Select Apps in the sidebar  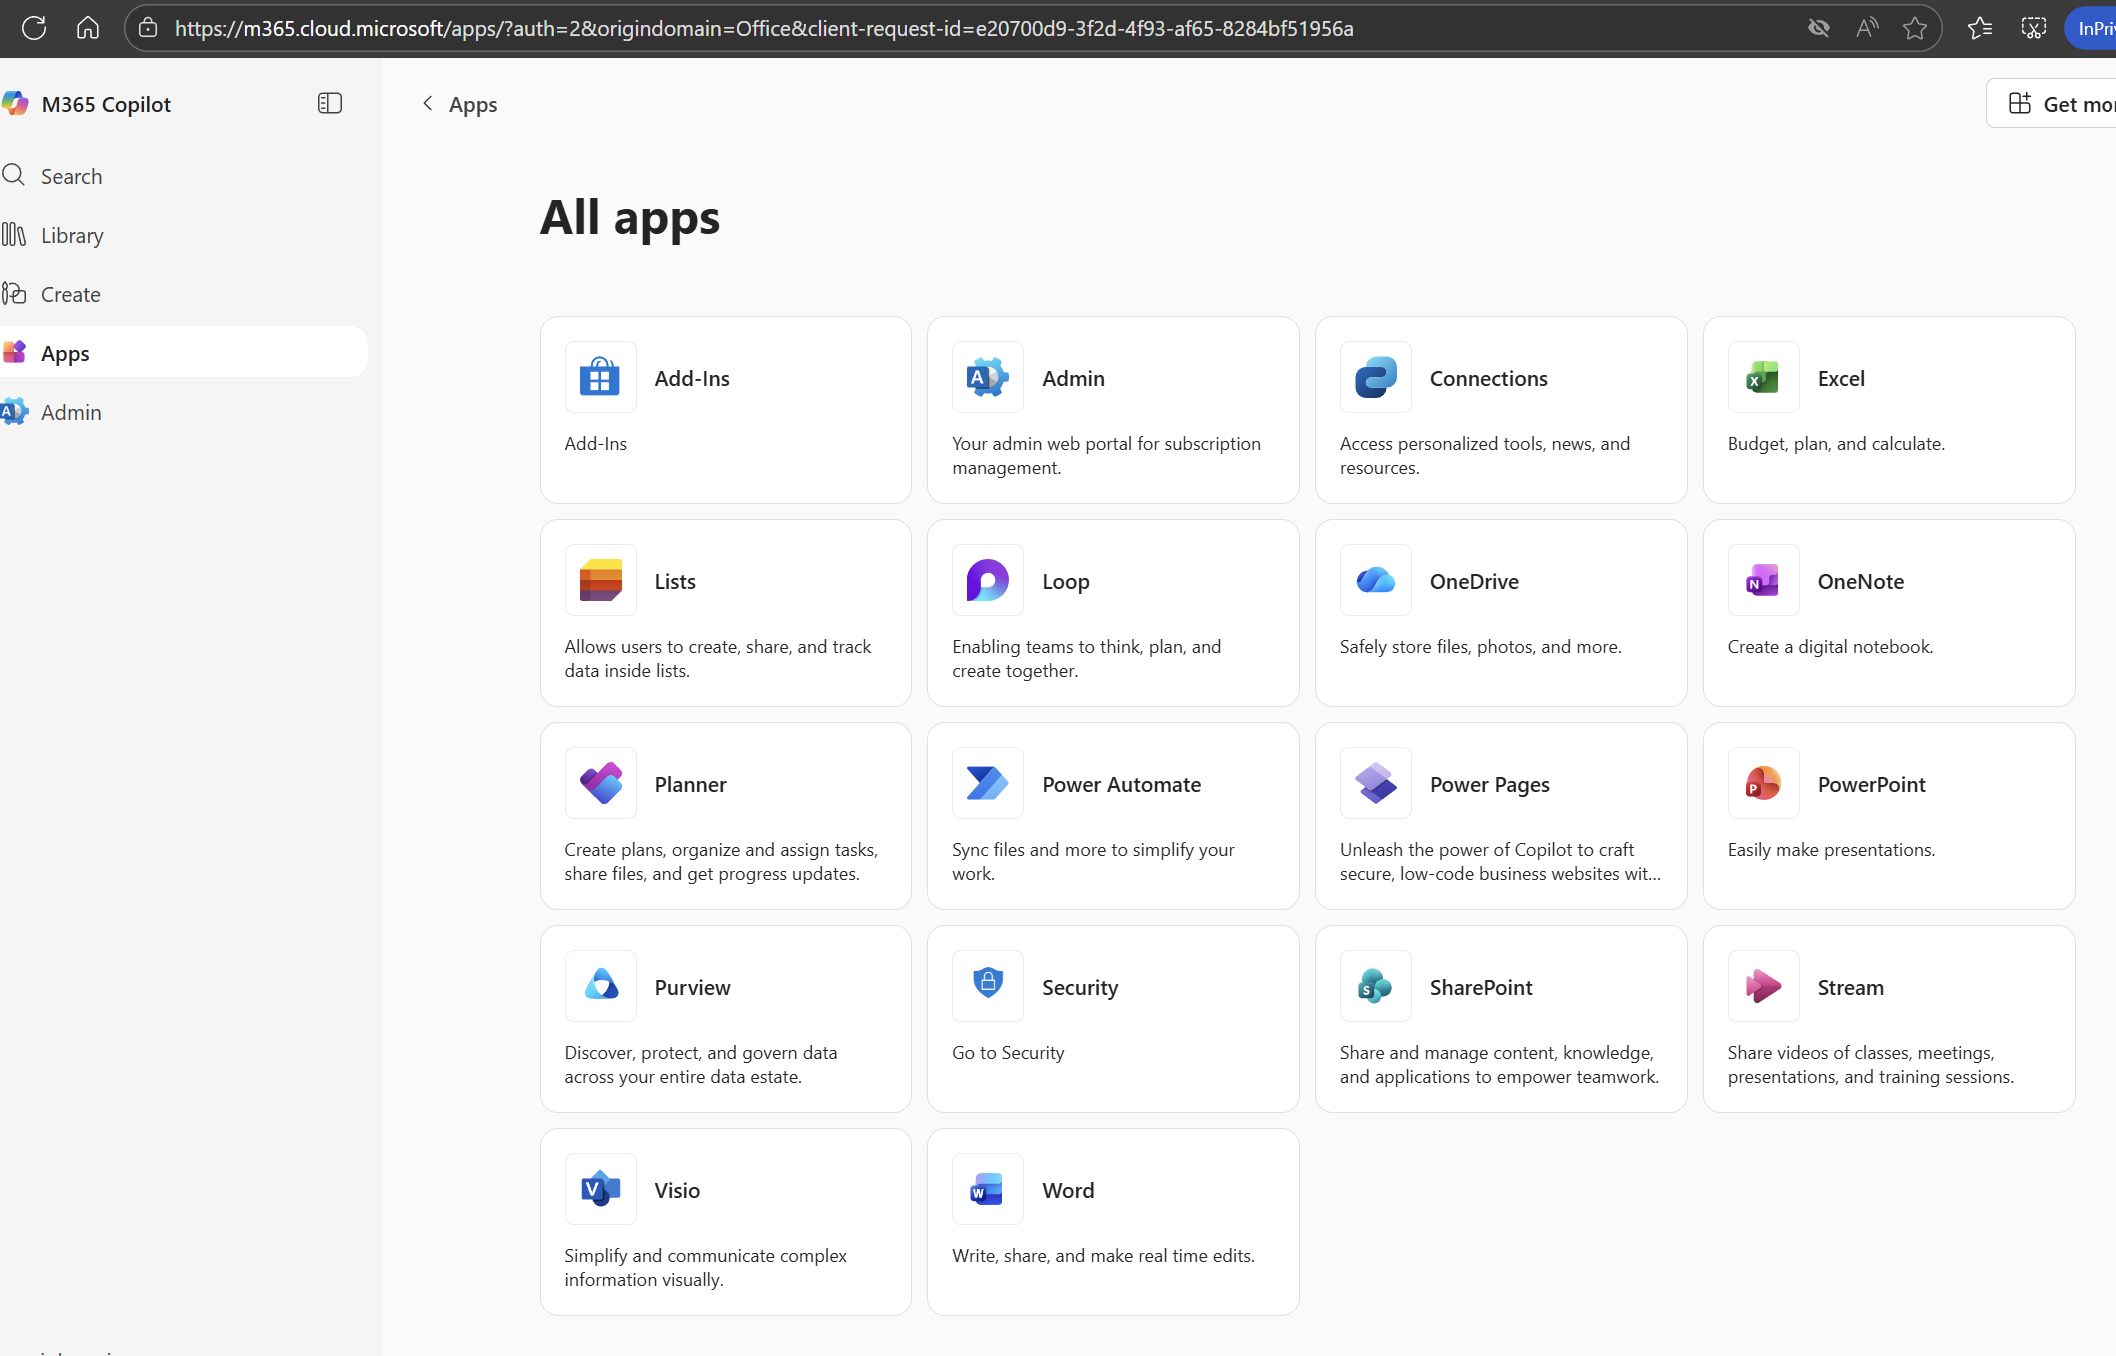pos(184,352)
